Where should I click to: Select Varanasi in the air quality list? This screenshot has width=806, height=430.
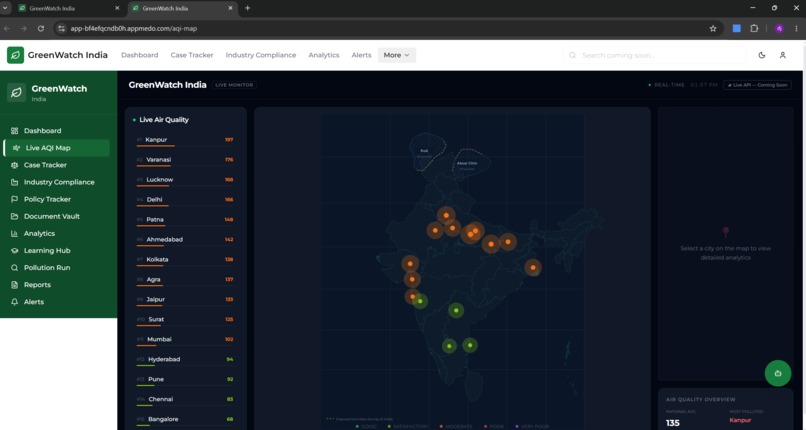click(x=185, y=160)
